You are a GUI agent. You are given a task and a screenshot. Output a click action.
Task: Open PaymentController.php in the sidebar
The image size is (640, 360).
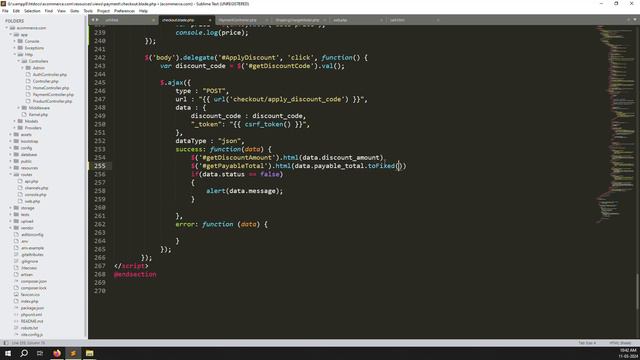click(x=53, y=95)
